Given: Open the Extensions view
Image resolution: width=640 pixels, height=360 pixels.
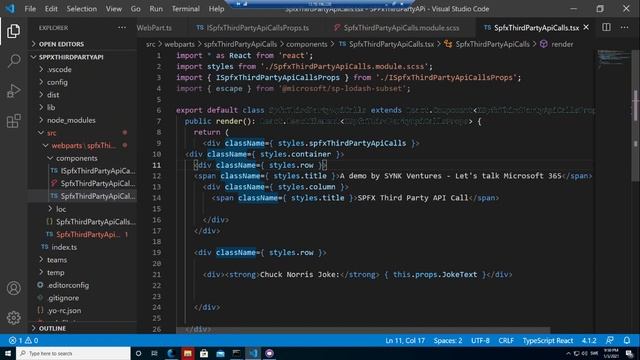Looking at the screenshot, I should pos(13,121).
